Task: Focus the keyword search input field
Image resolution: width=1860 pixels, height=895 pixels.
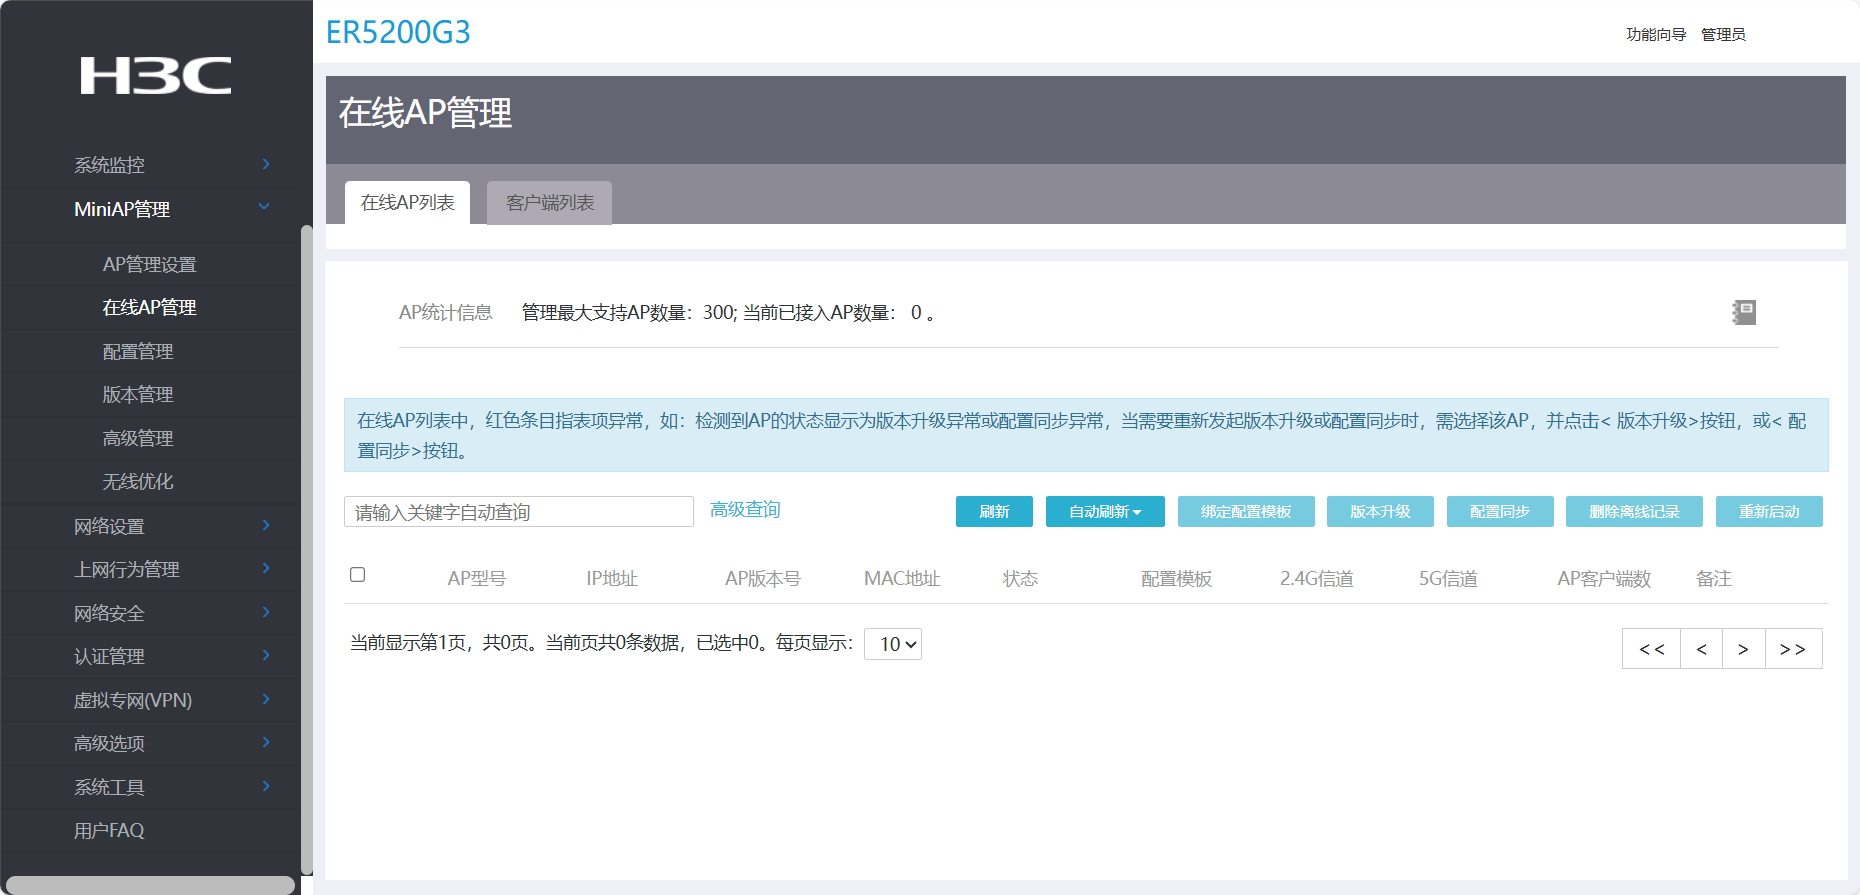Action: pos(518,512)
